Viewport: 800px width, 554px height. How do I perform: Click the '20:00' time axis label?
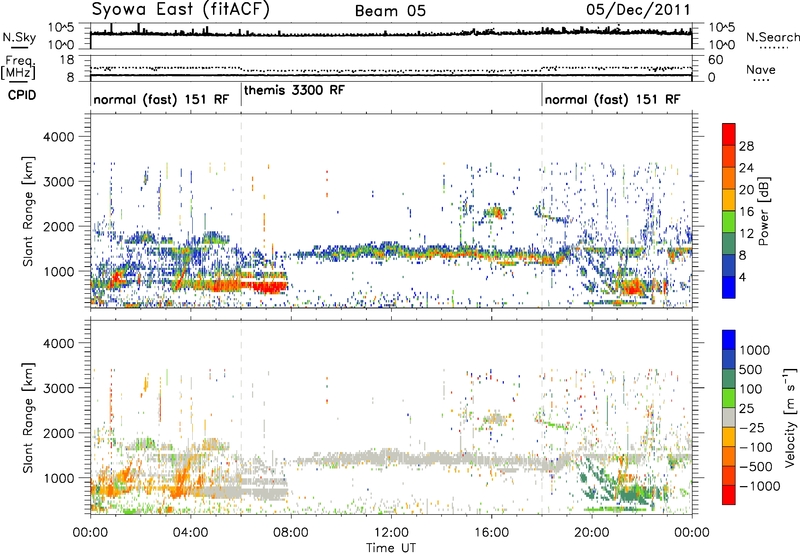[591, 533]
